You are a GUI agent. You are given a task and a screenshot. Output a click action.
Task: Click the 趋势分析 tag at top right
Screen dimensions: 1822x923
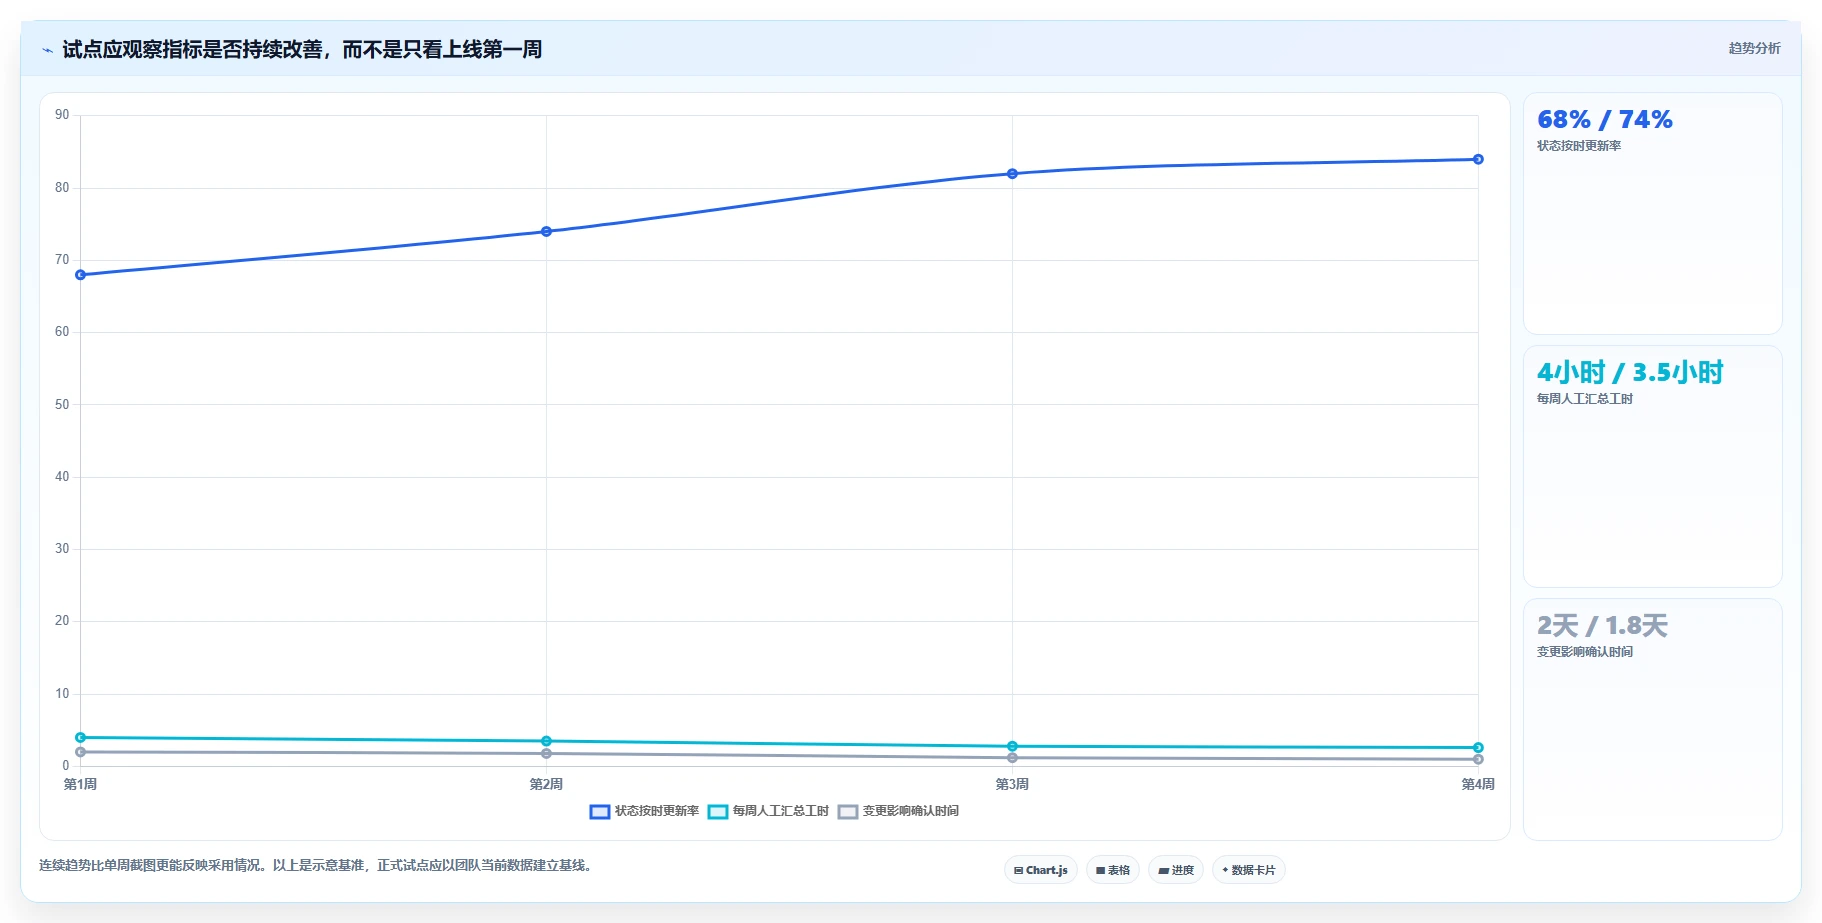point(1754,48)
